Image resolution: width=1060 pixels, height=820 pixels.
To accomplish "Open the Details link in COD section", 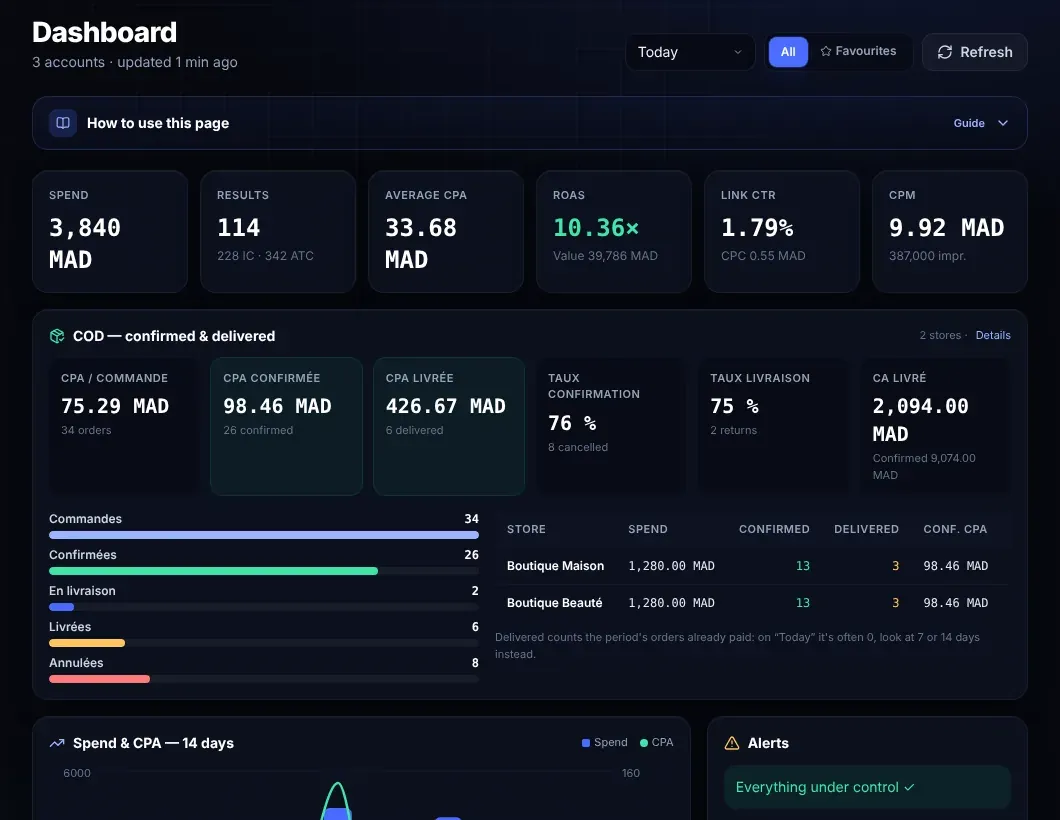I will pyautogui.click(x=992, y=335).
